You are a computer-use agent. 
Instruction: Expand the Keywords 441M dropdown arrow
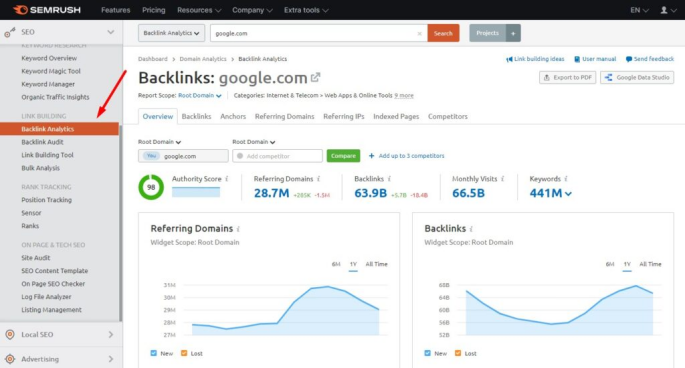coord(568,194)
